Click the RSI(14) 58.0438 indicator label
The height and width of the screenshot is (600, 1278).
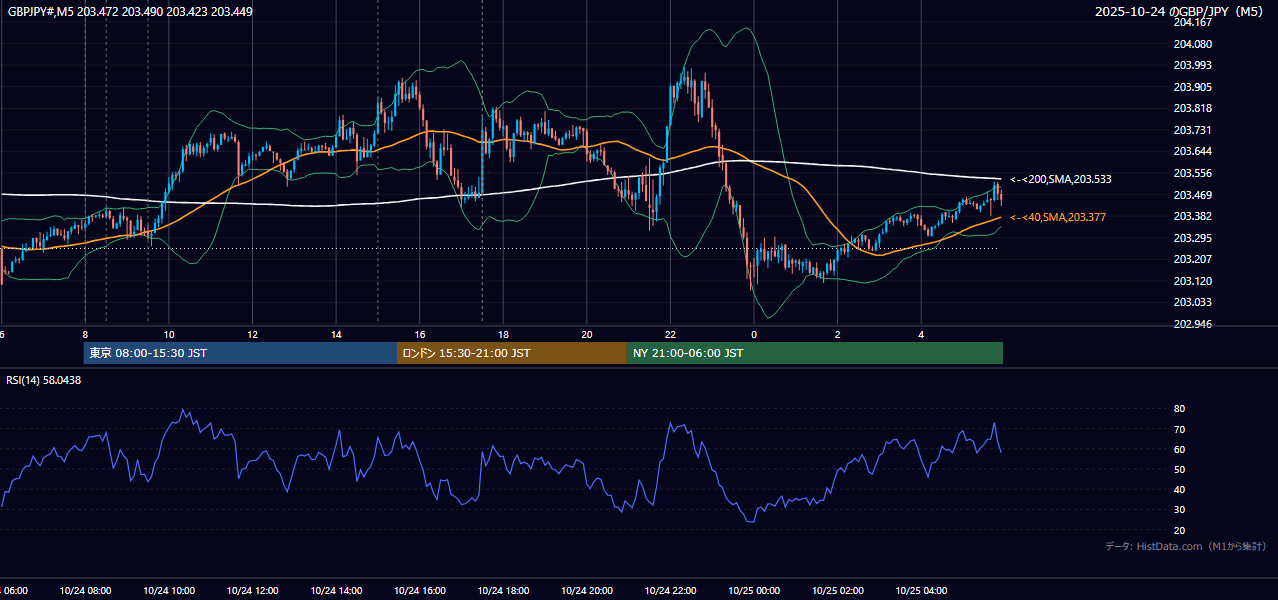(x=44, y=380)
